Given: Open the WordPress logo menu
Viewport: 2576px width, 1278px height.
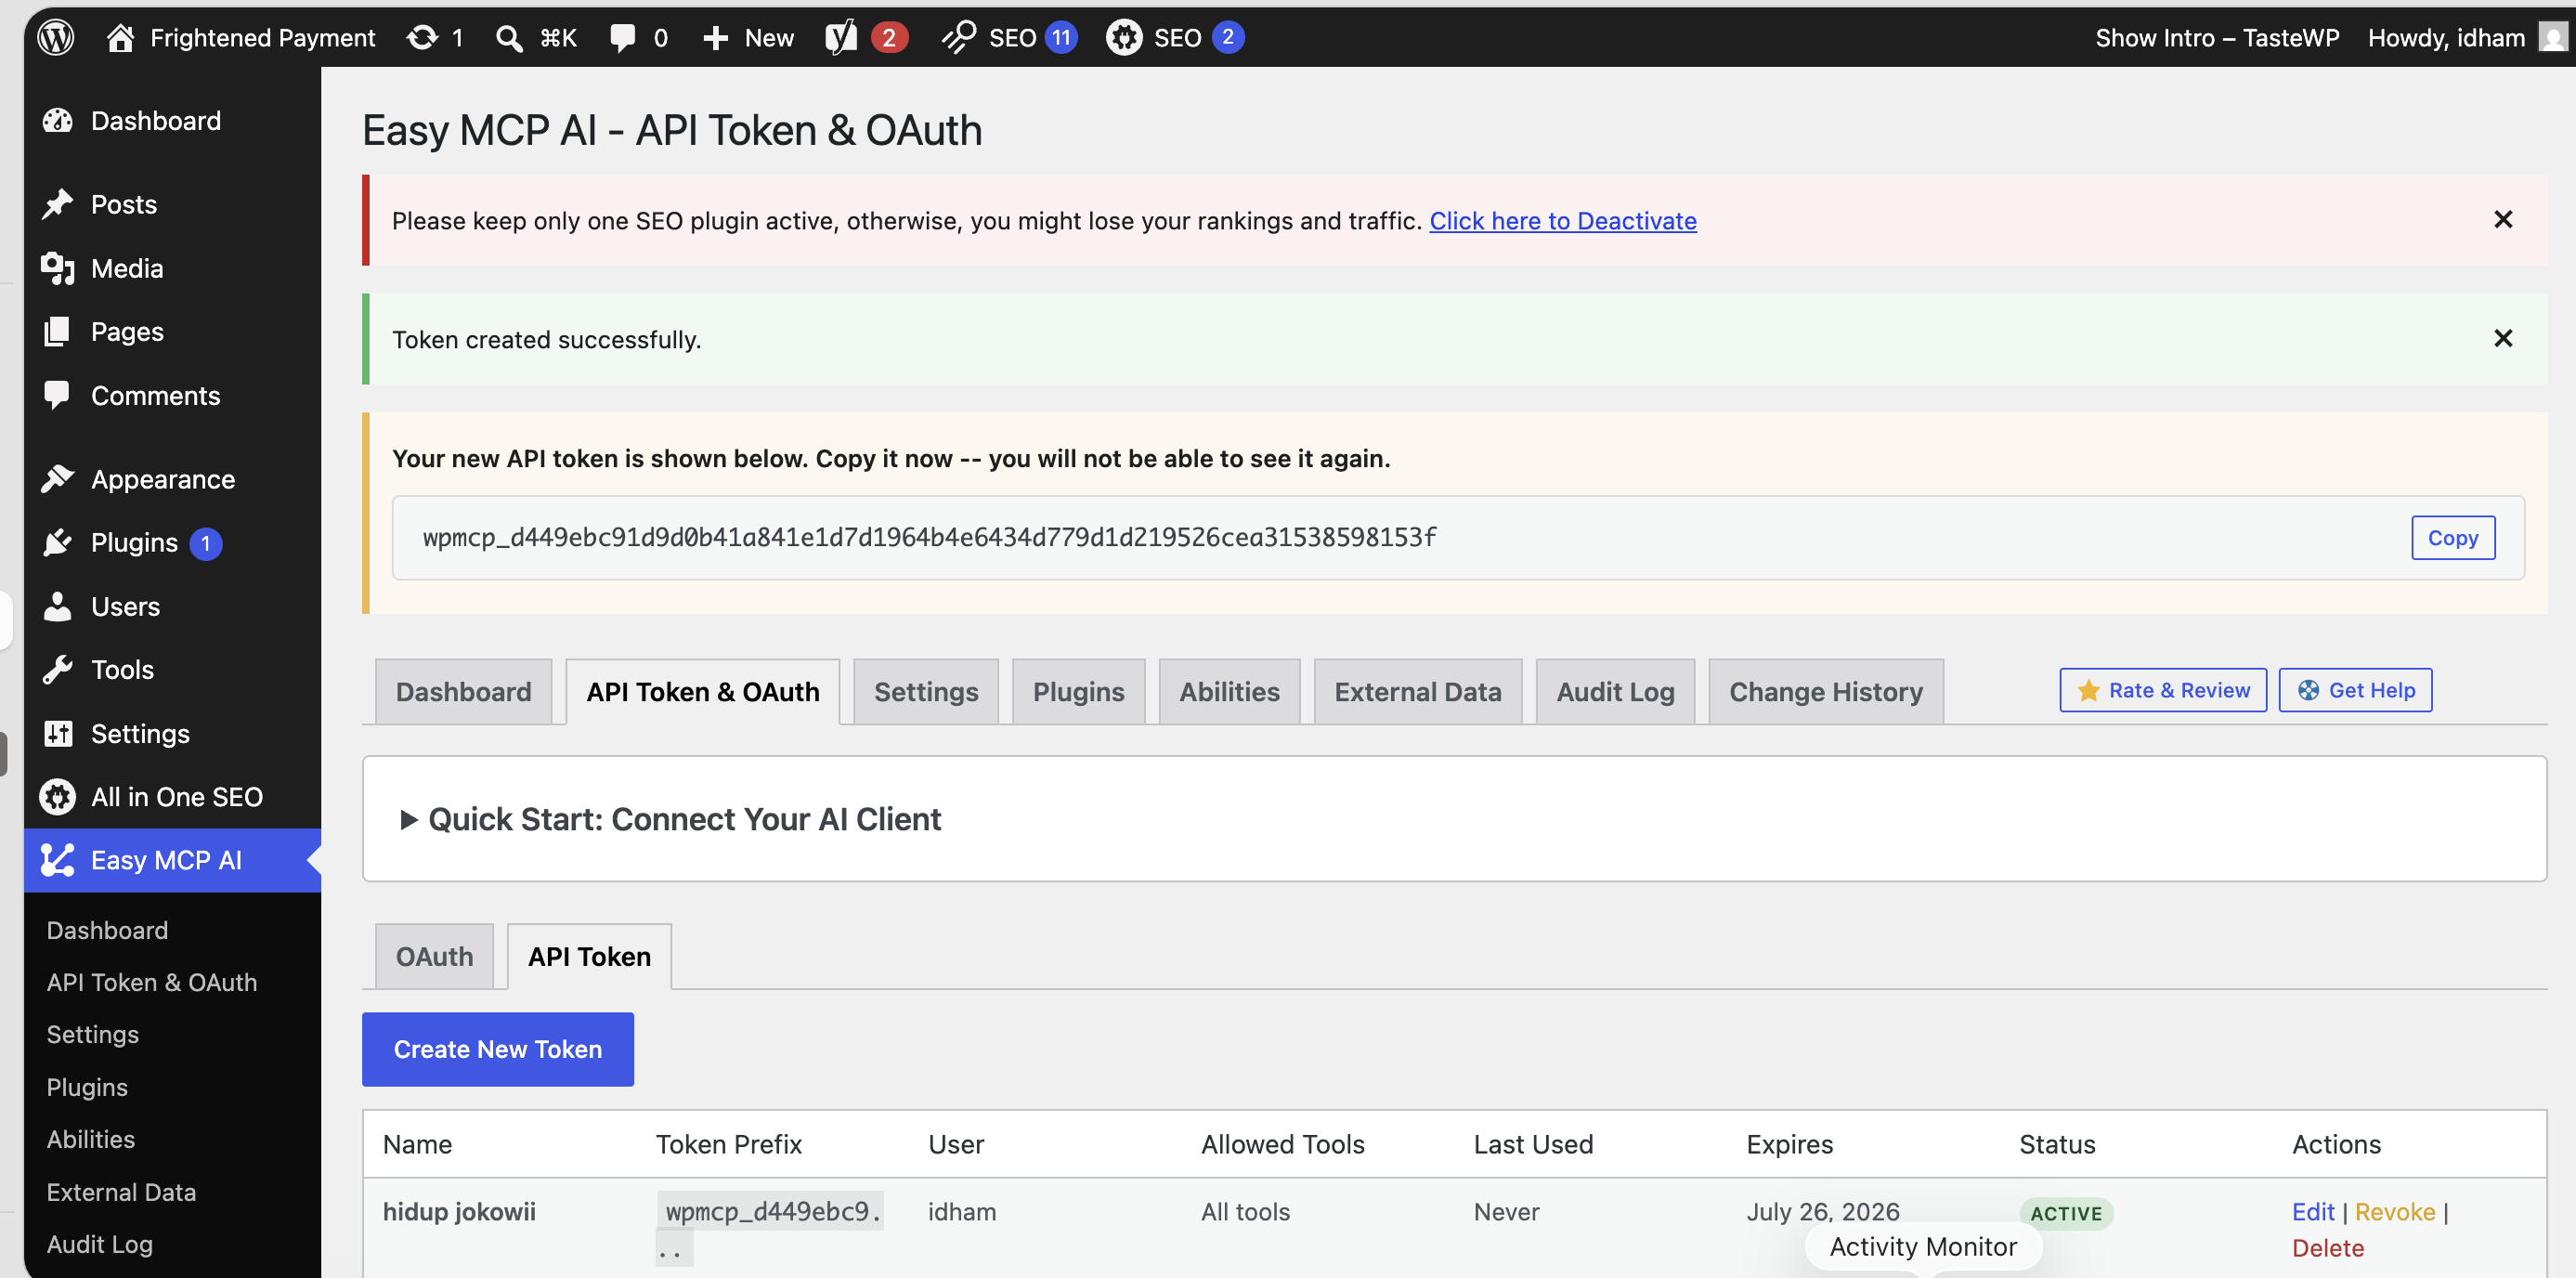Looking at the screenshot, I should click(56, 37).
